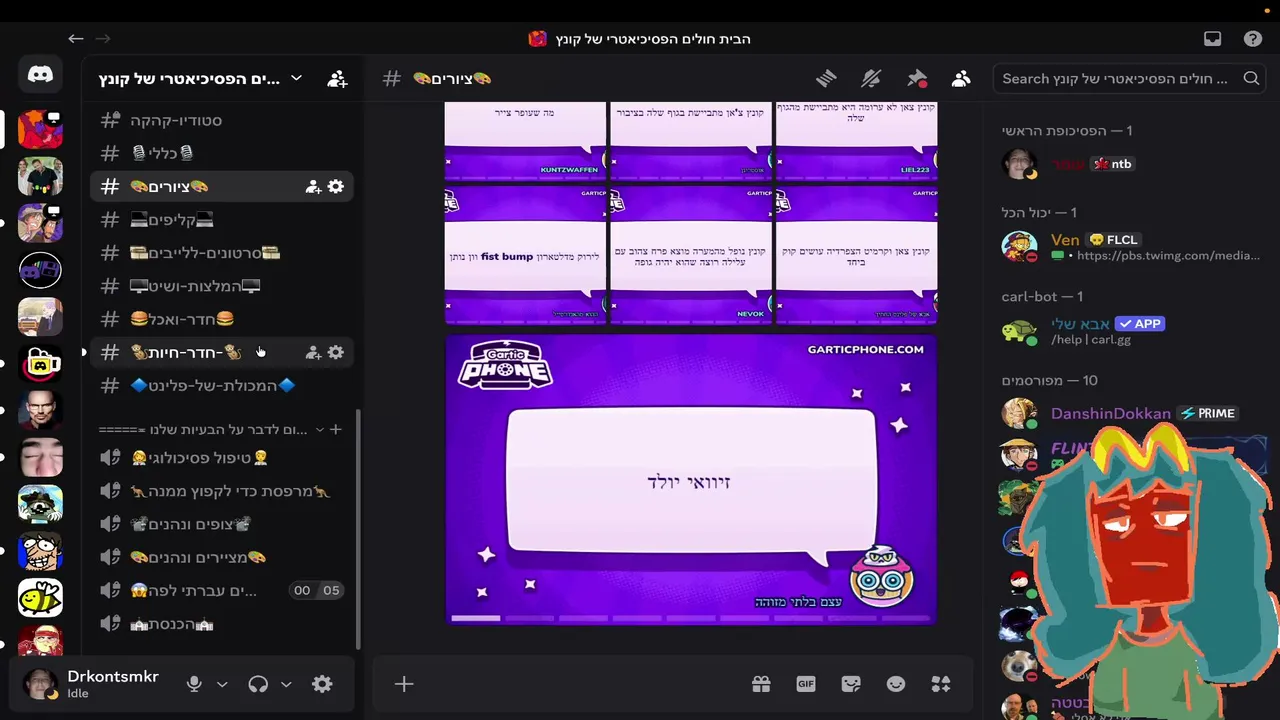Image resolution: width=1280 pixels, height=720 pixels.
Task: Join the voice channel showing 00 05
Action: [222, 590]
